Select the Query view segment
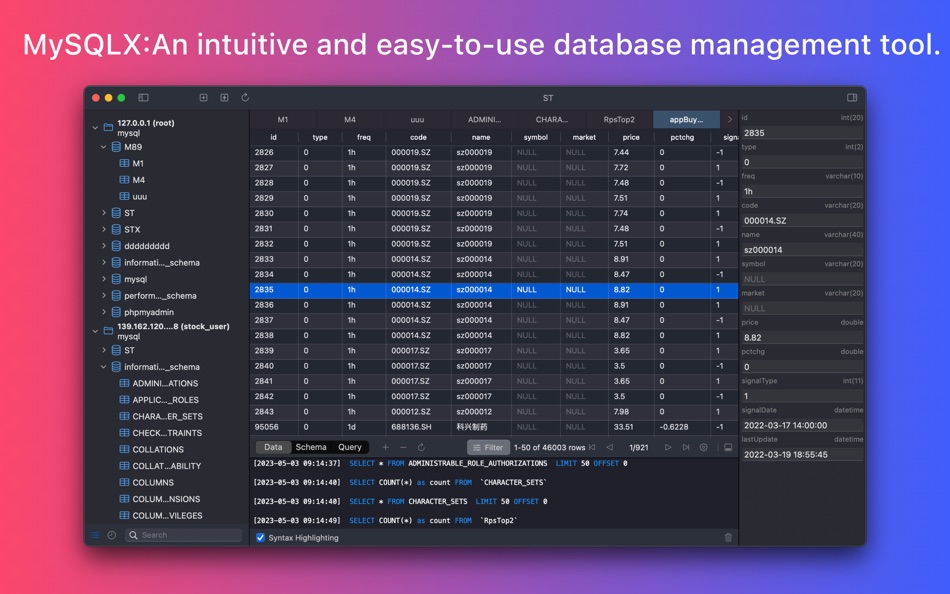Viewport: 950px width, 594px height. tap(350, 447)
